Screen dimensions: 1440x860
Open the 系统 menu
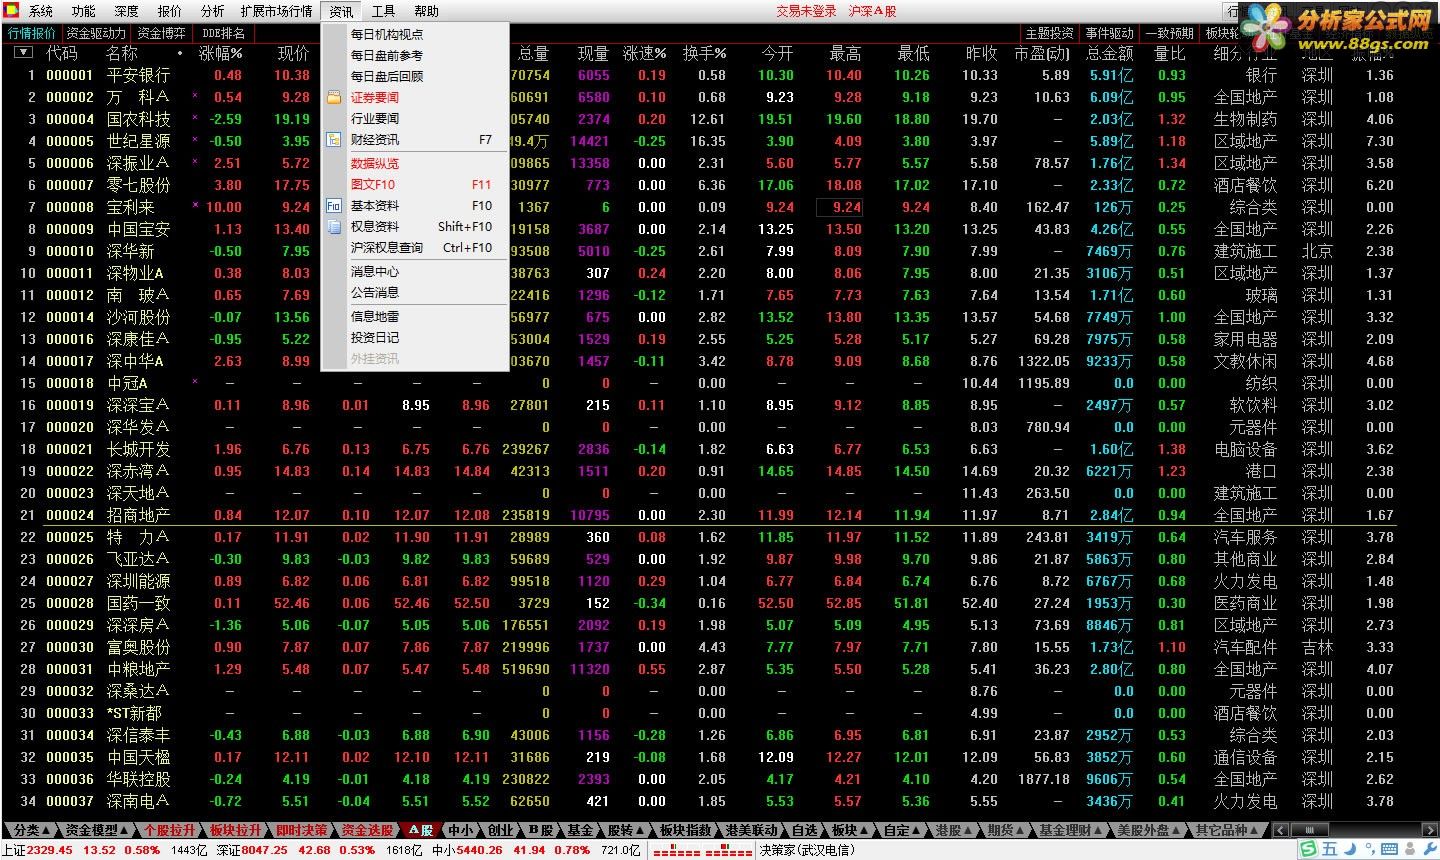click(x=41, y=11)
